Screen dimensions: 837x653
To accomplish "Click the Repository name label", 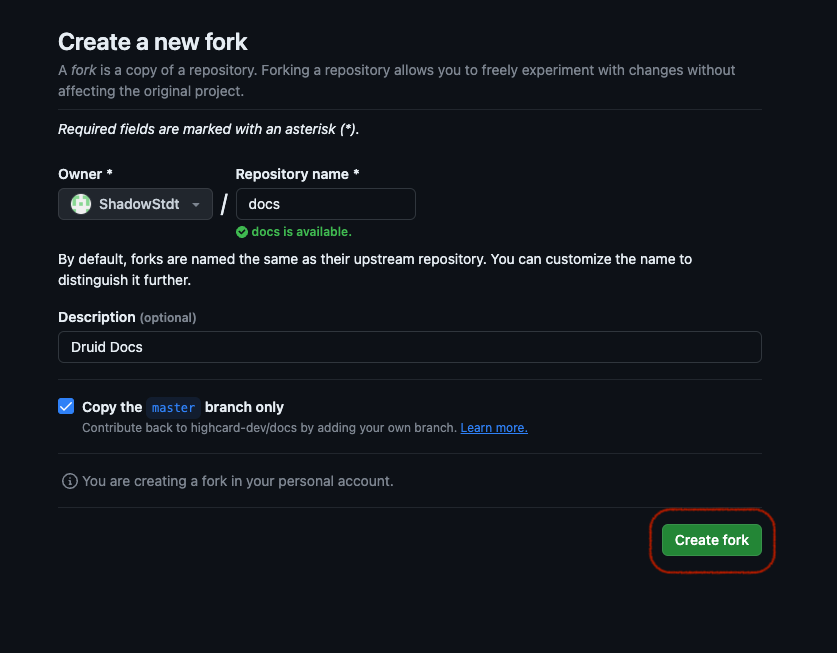I will click(296, 174).
